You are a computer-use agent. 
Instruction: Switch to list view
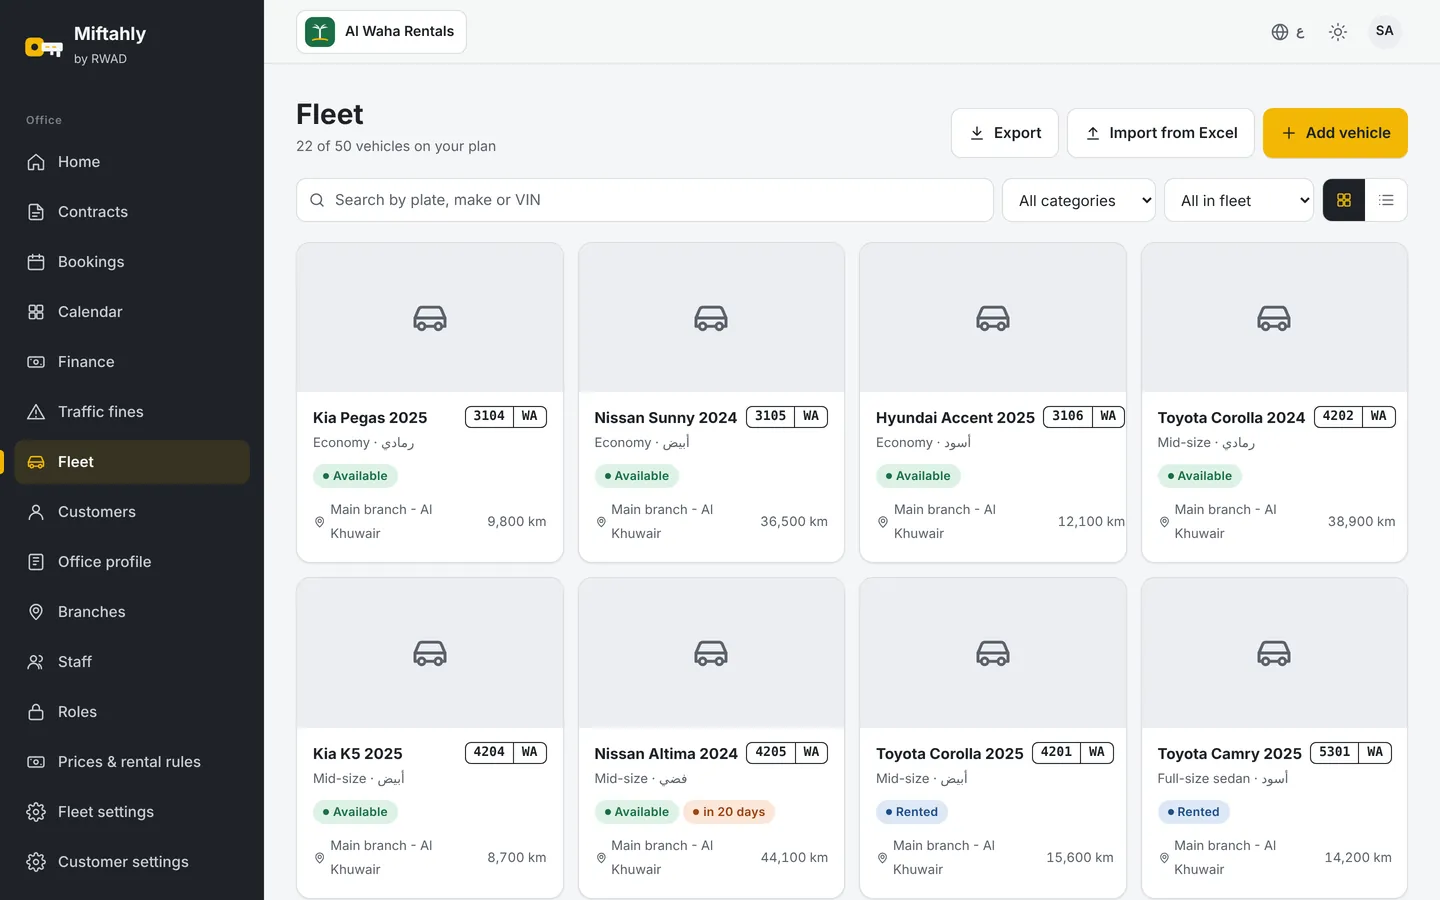pyautogui.click(x=1386, y=200)
